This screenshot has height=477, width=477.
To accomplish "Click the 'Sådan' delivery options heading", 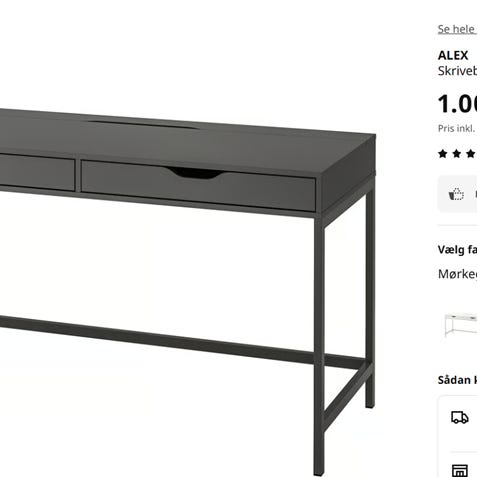I will pyautogui.click(x=457, y=380).
